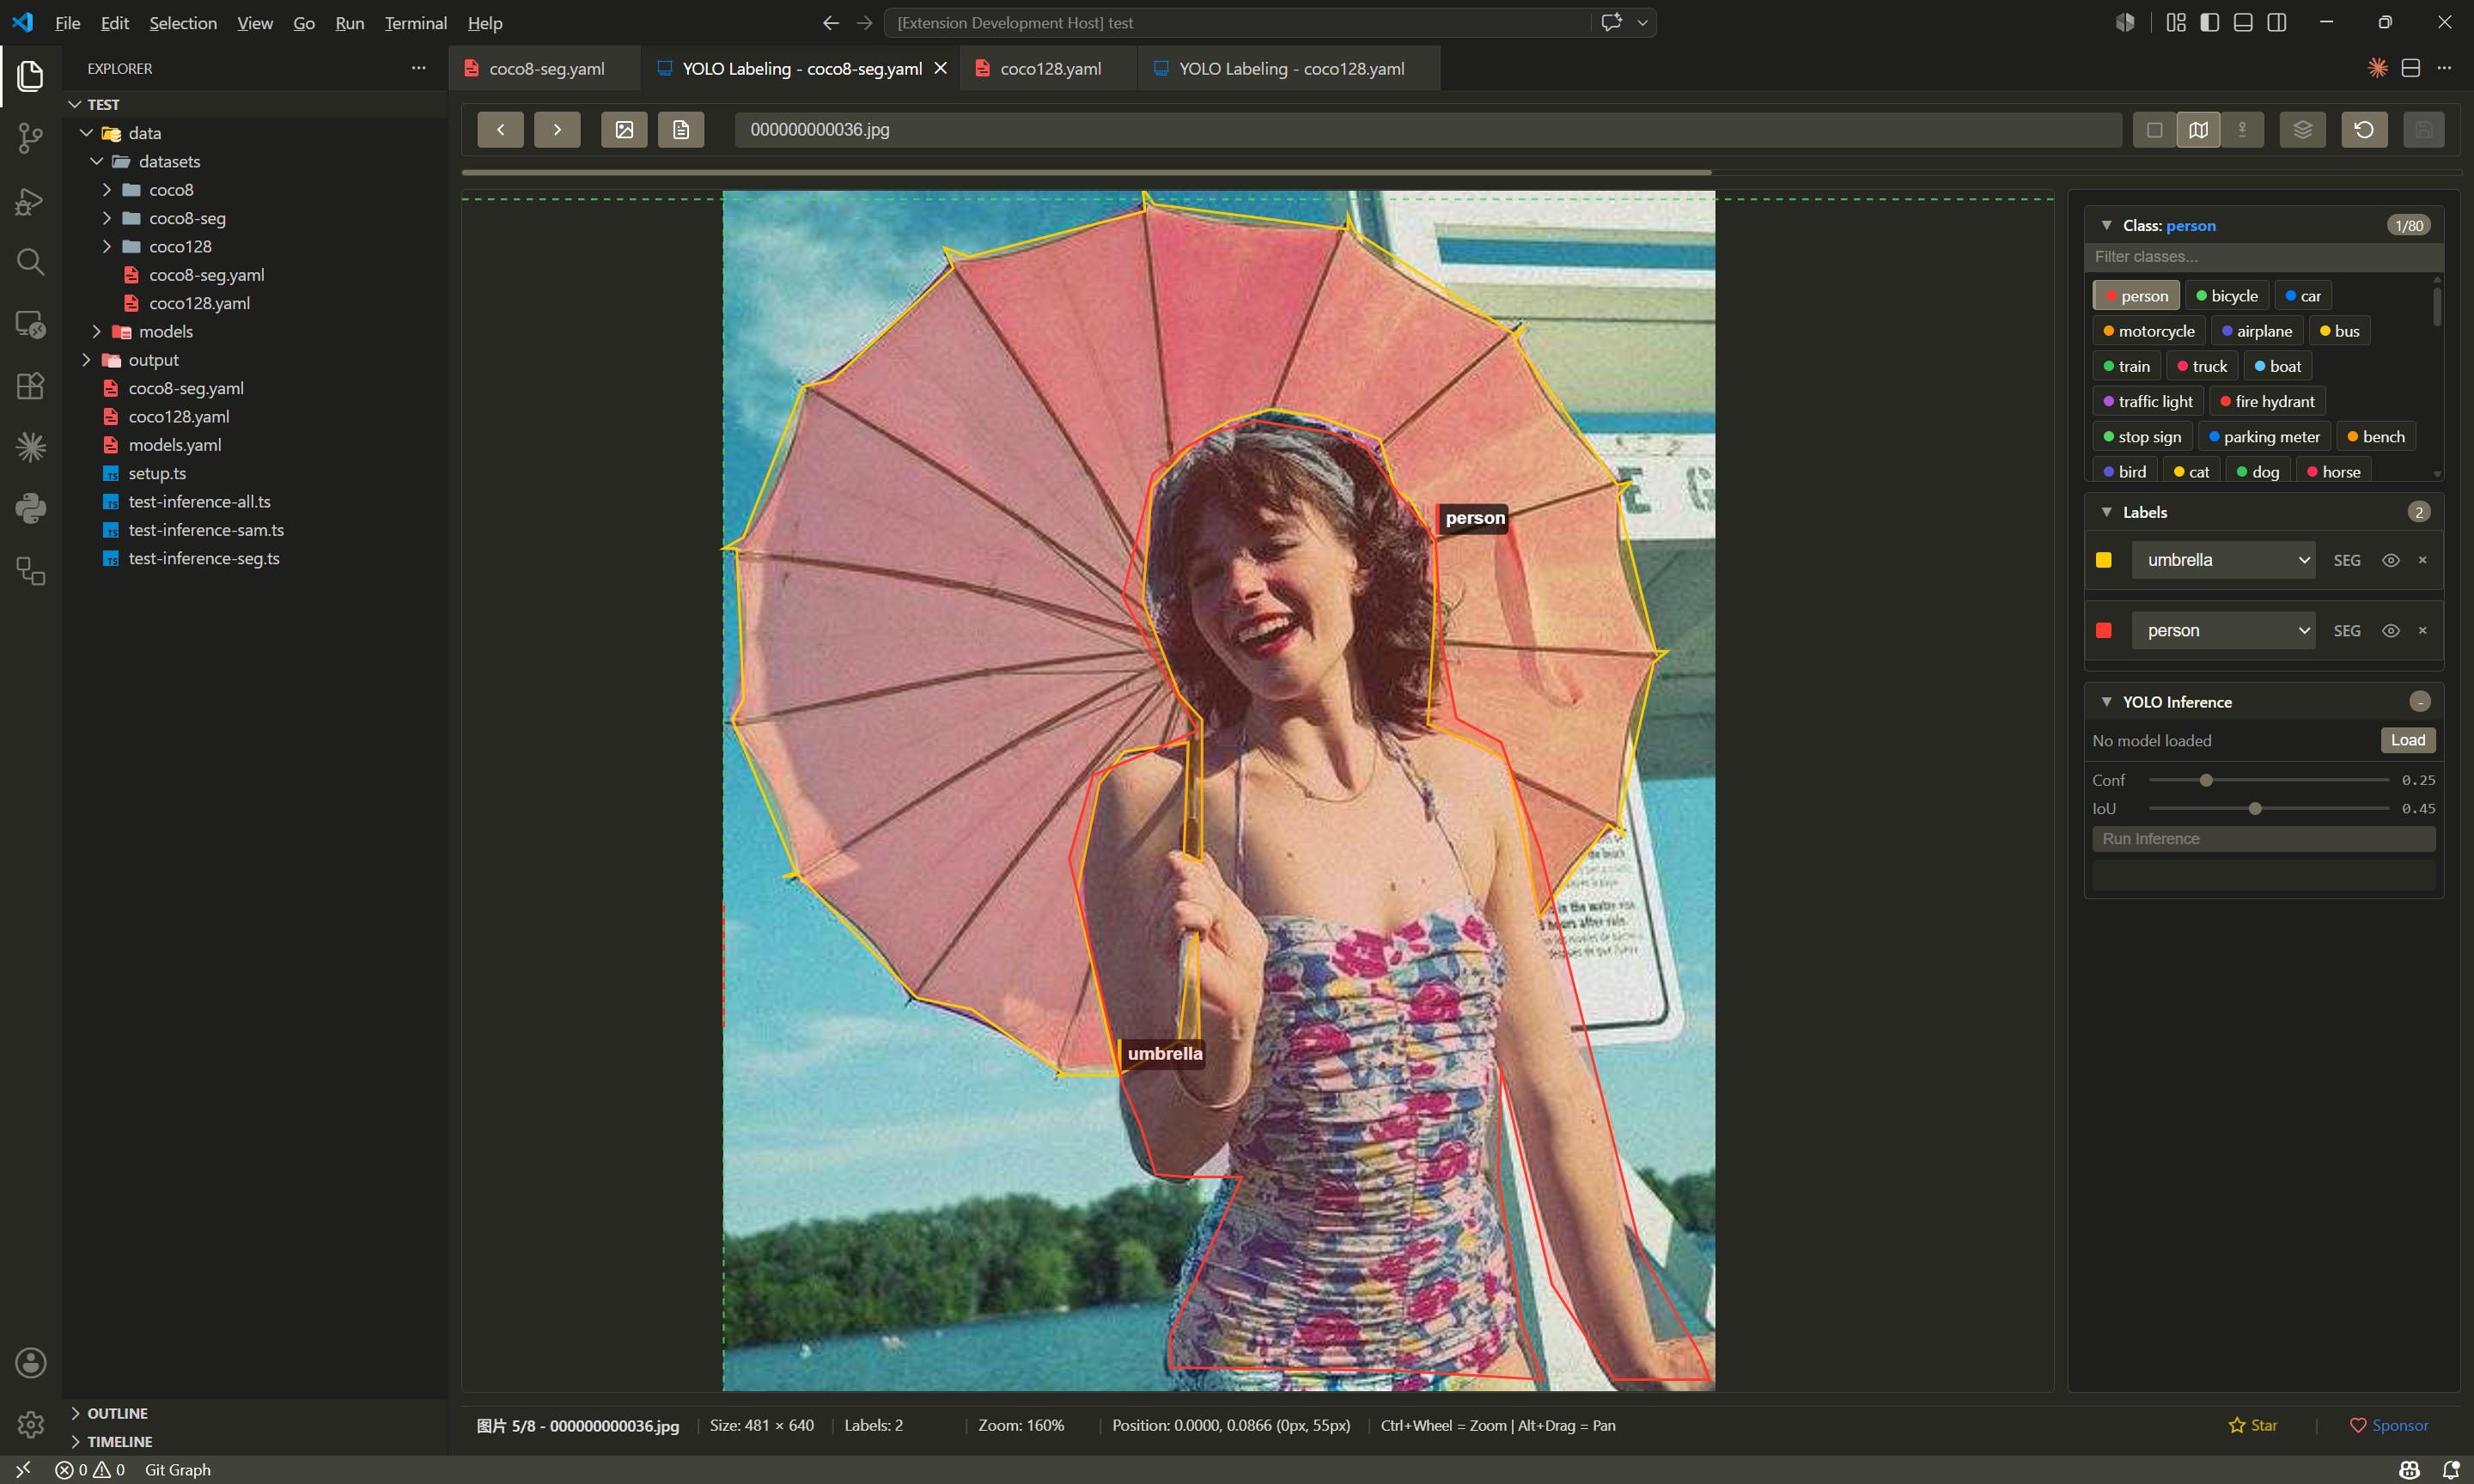Open the Selection menu
Screen dimensions: 2474x1484
pos(183,22)
